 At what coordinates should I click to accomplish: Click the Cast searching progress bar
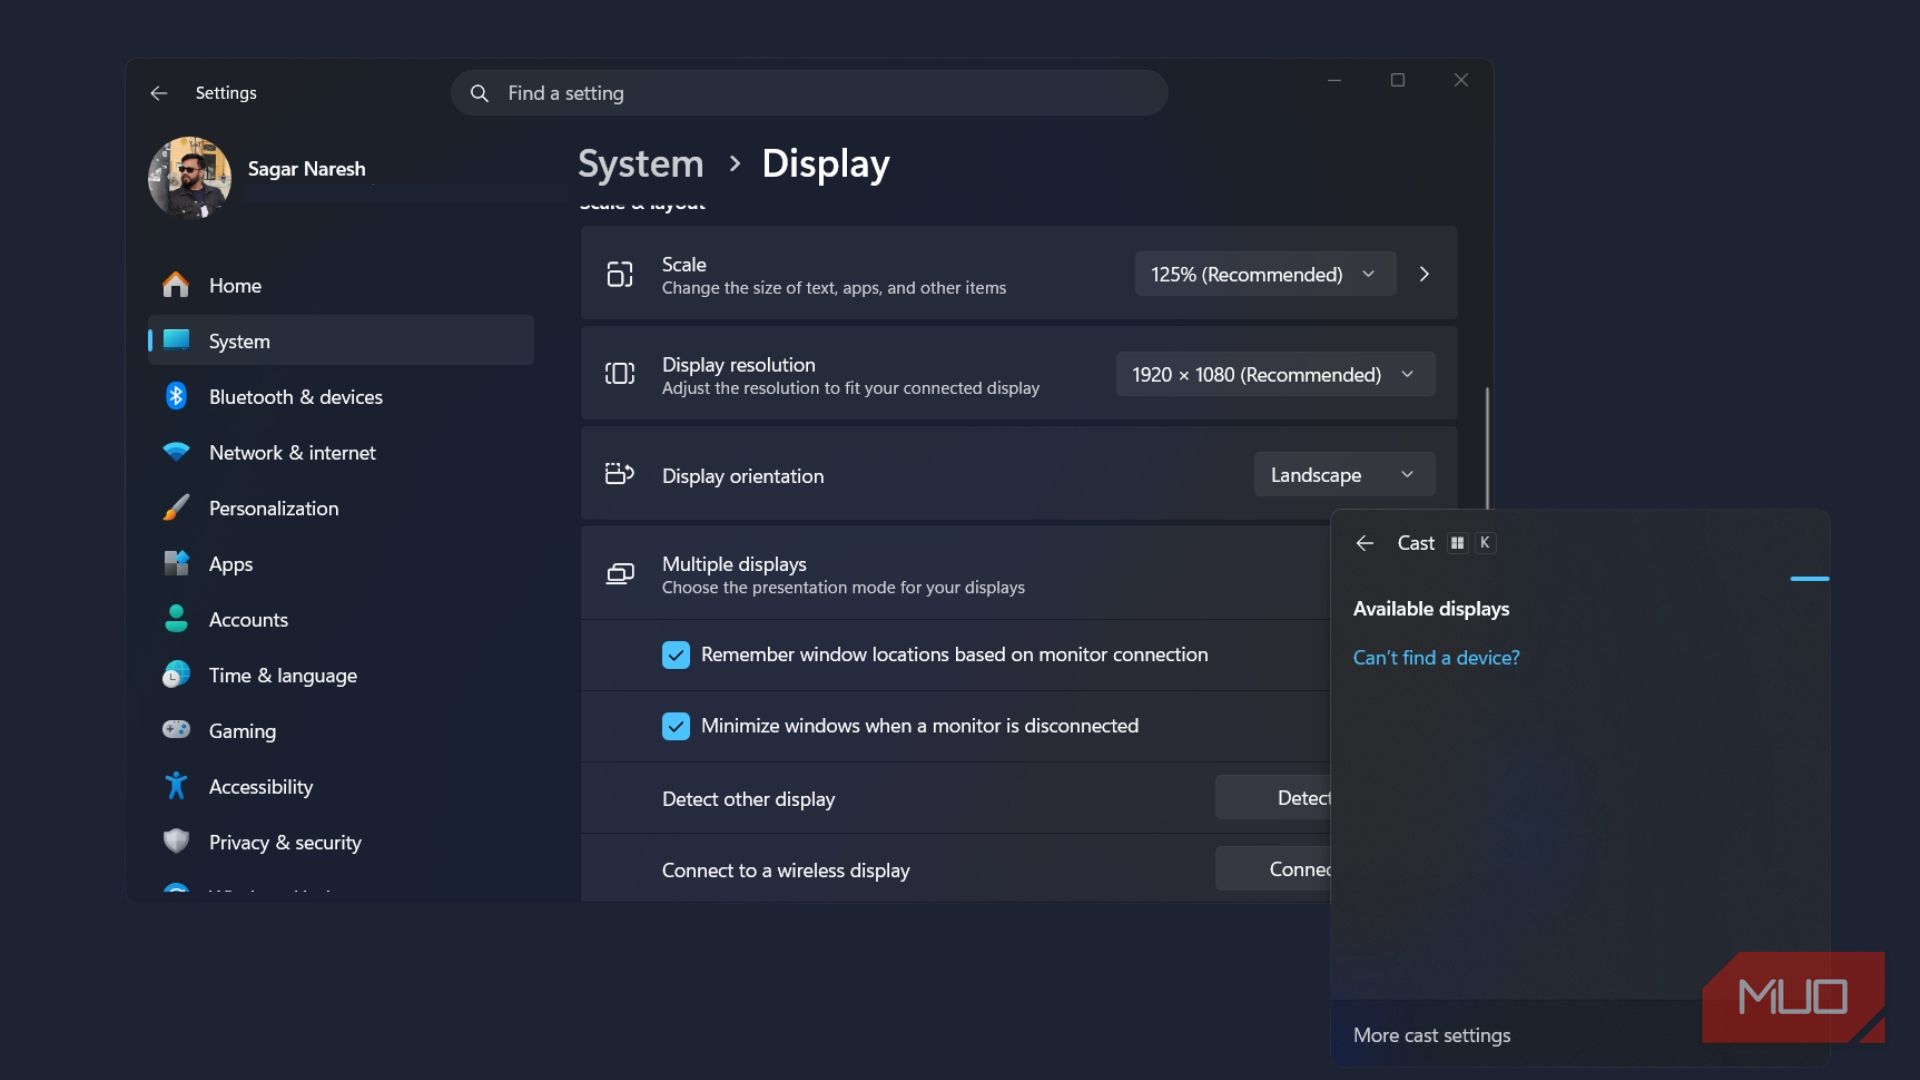point(1809,578)
